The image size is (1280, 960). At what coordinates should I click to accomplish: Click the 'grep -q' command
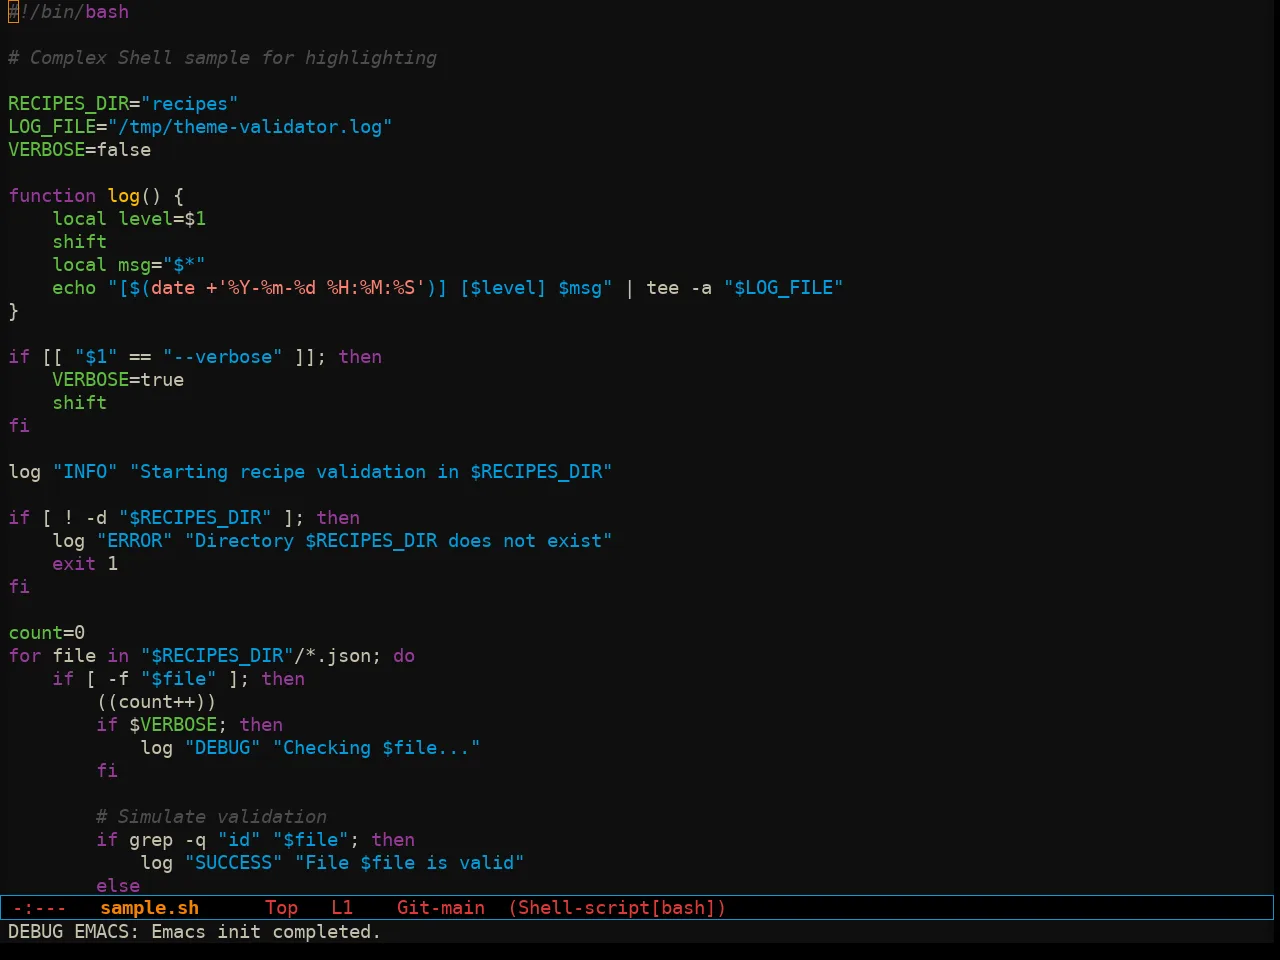coord(167,840)
